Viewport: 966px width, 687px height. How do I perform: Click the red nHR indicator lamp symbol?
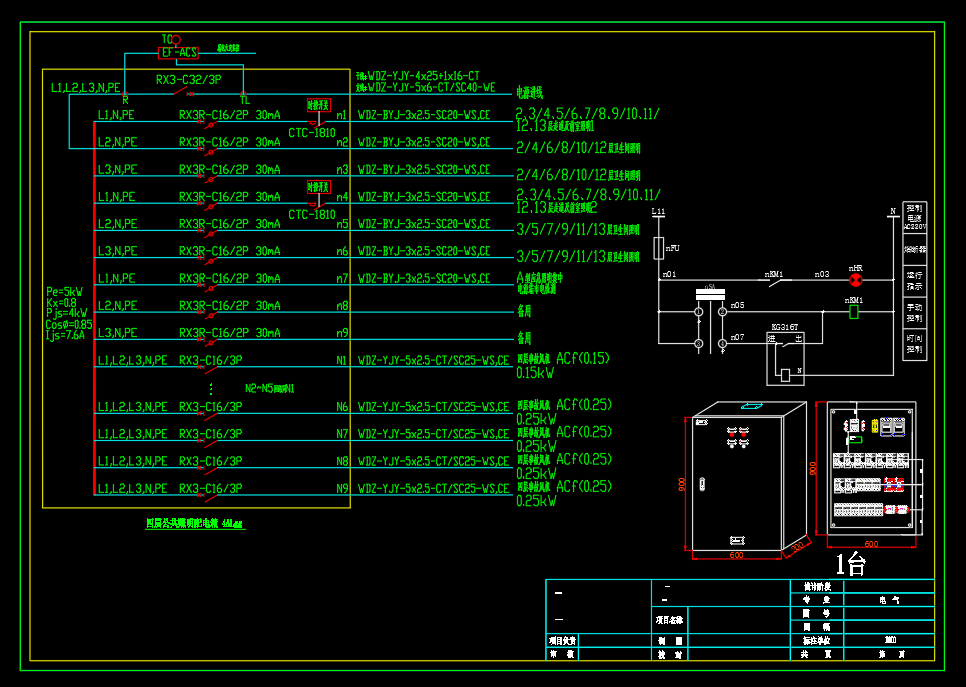[x=856, y=280]
